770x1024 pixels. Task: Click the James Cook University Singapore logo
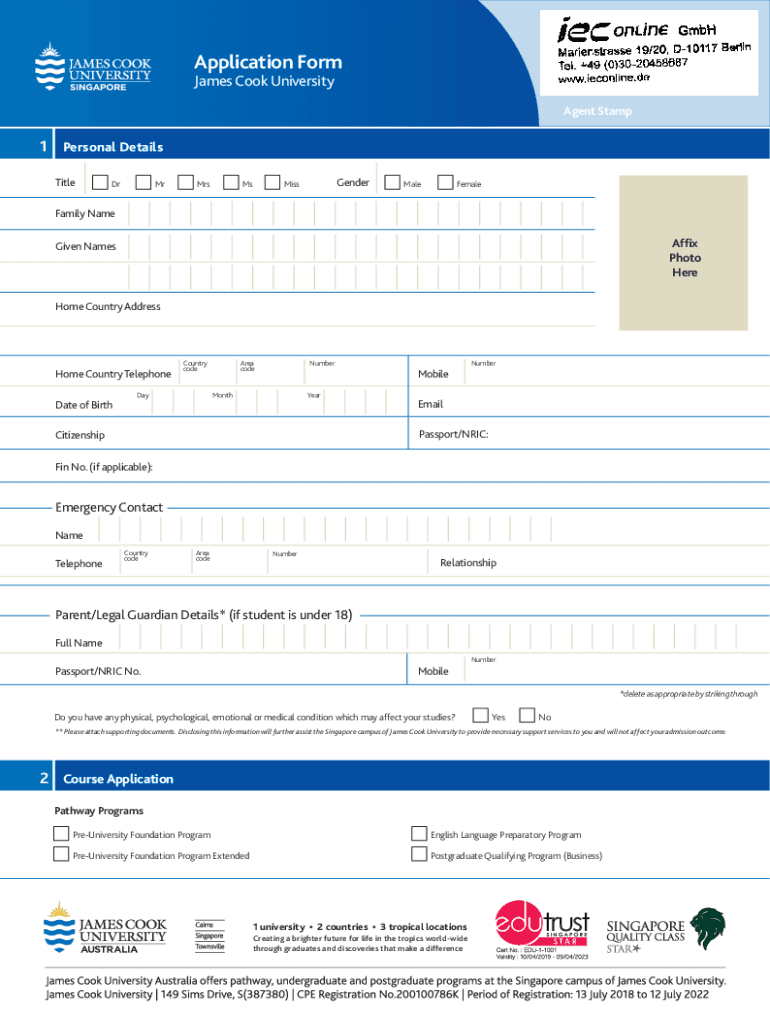93,68
